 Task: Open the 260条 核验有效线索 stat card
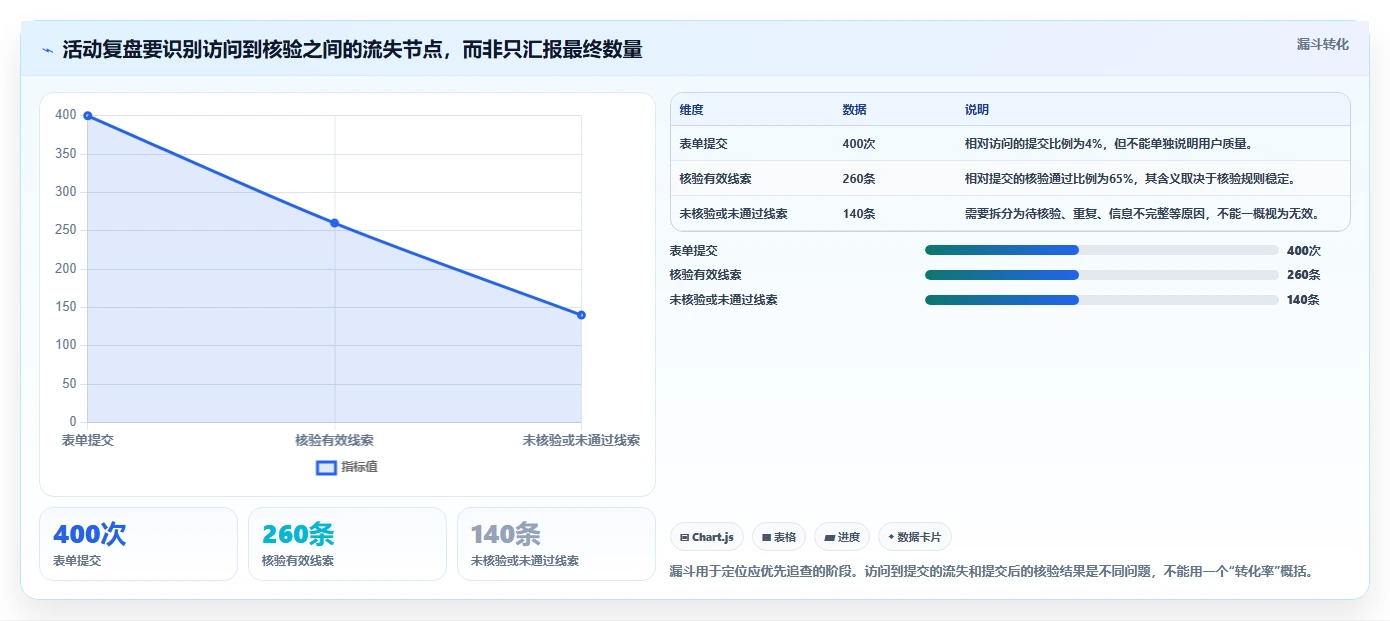tap(347, 544)
